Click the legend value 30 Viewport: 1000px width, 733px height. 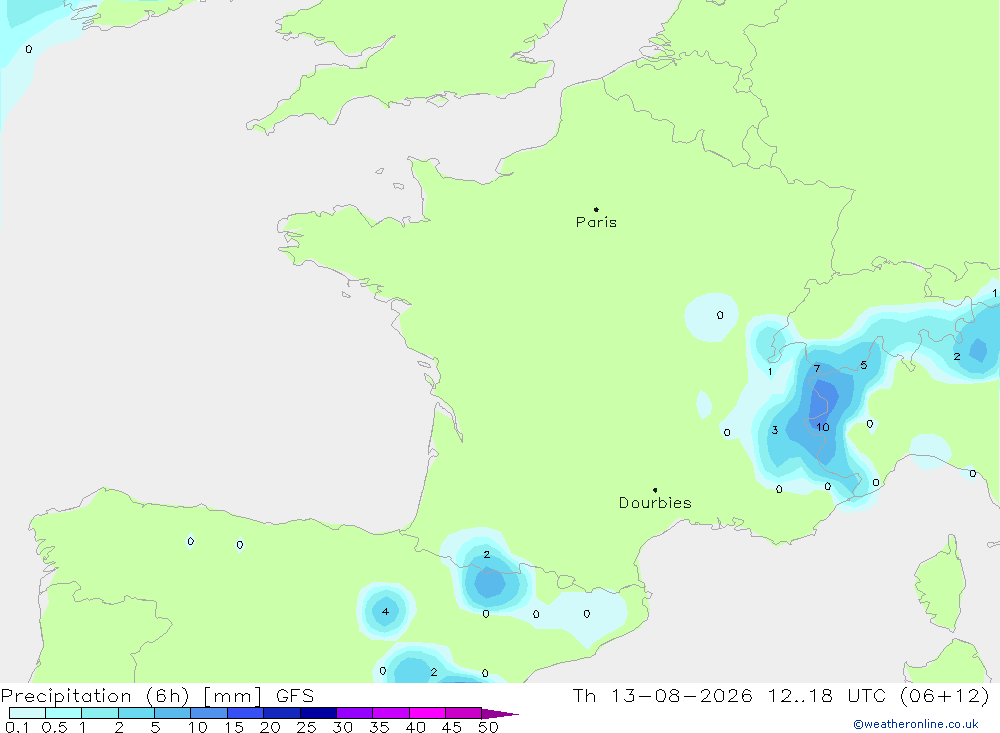(x=343, y=727)
